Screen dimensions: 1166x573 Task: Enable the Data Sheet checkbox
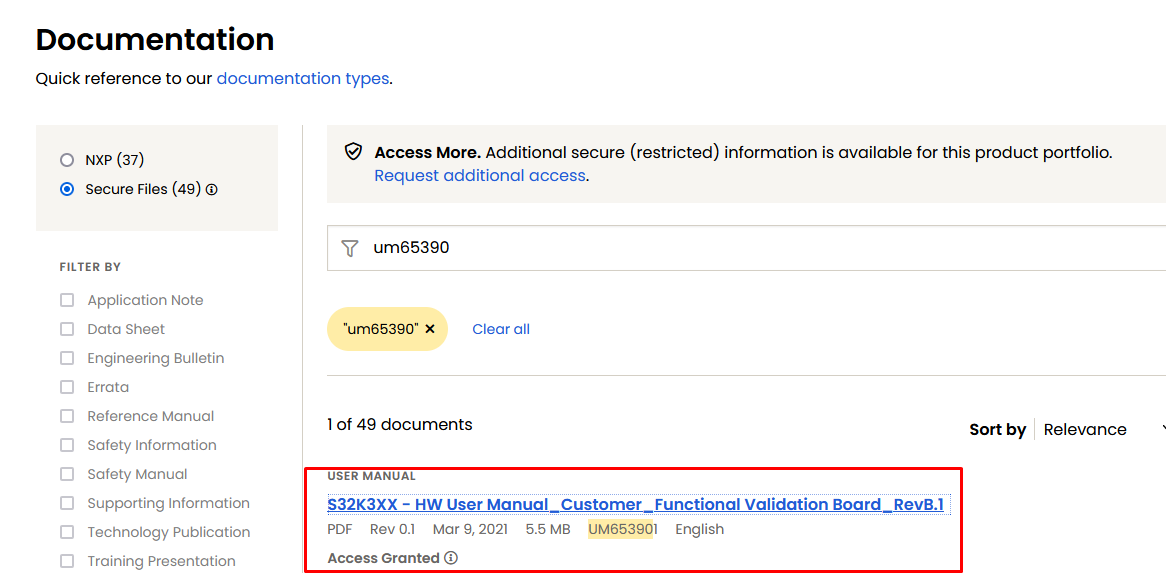click(x=67, y=329)
